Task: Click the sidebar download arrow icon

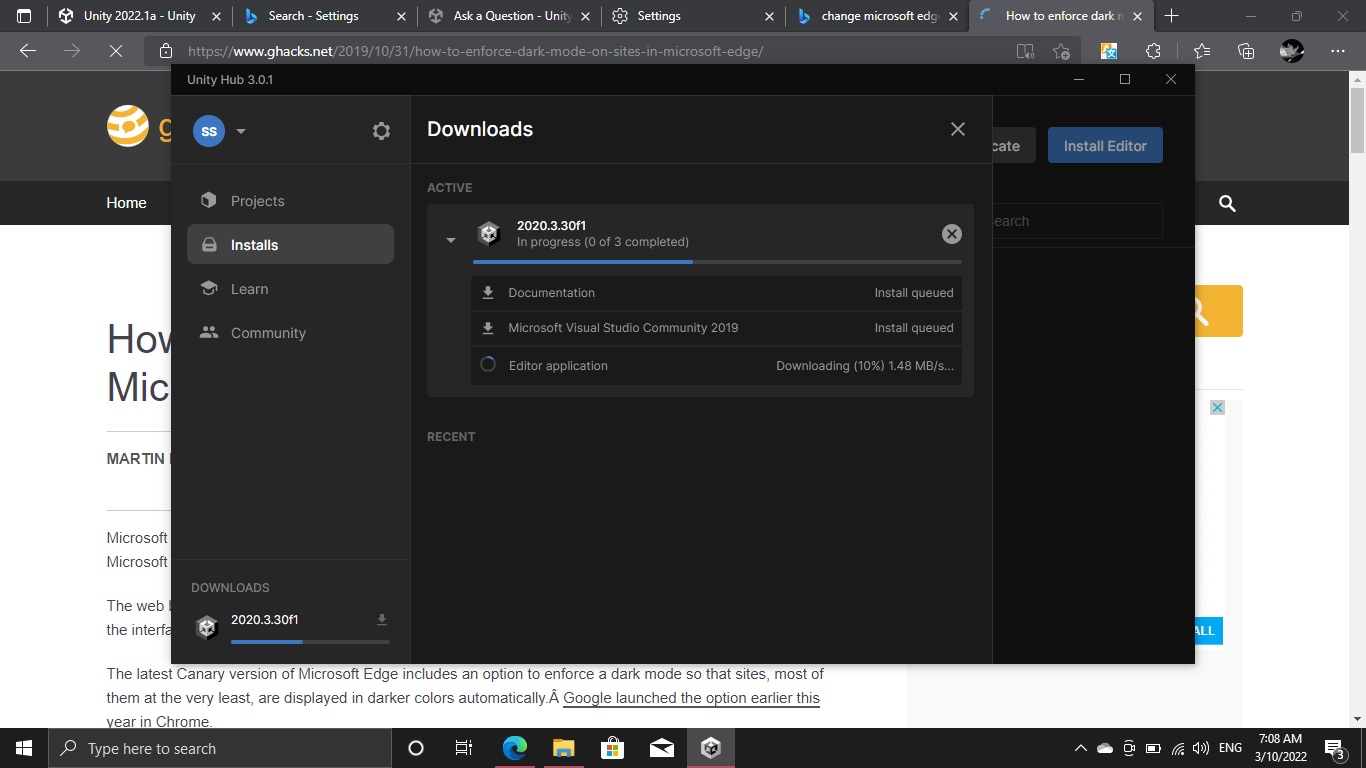Action: 381,620
